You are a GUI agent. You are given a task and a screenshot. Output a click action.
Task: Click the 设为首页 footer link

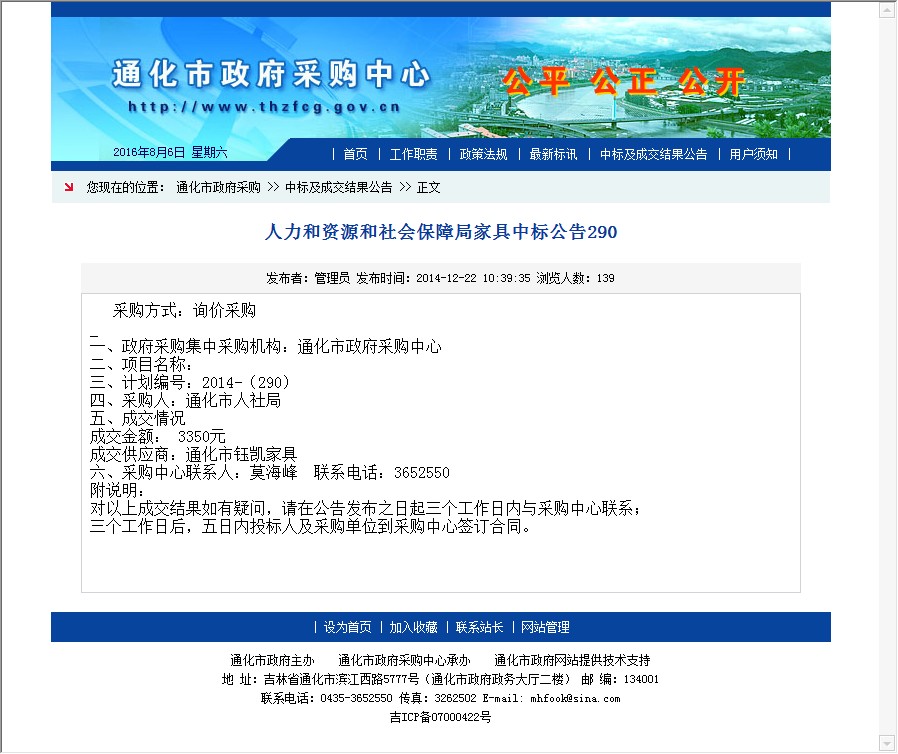click(347, 627)
